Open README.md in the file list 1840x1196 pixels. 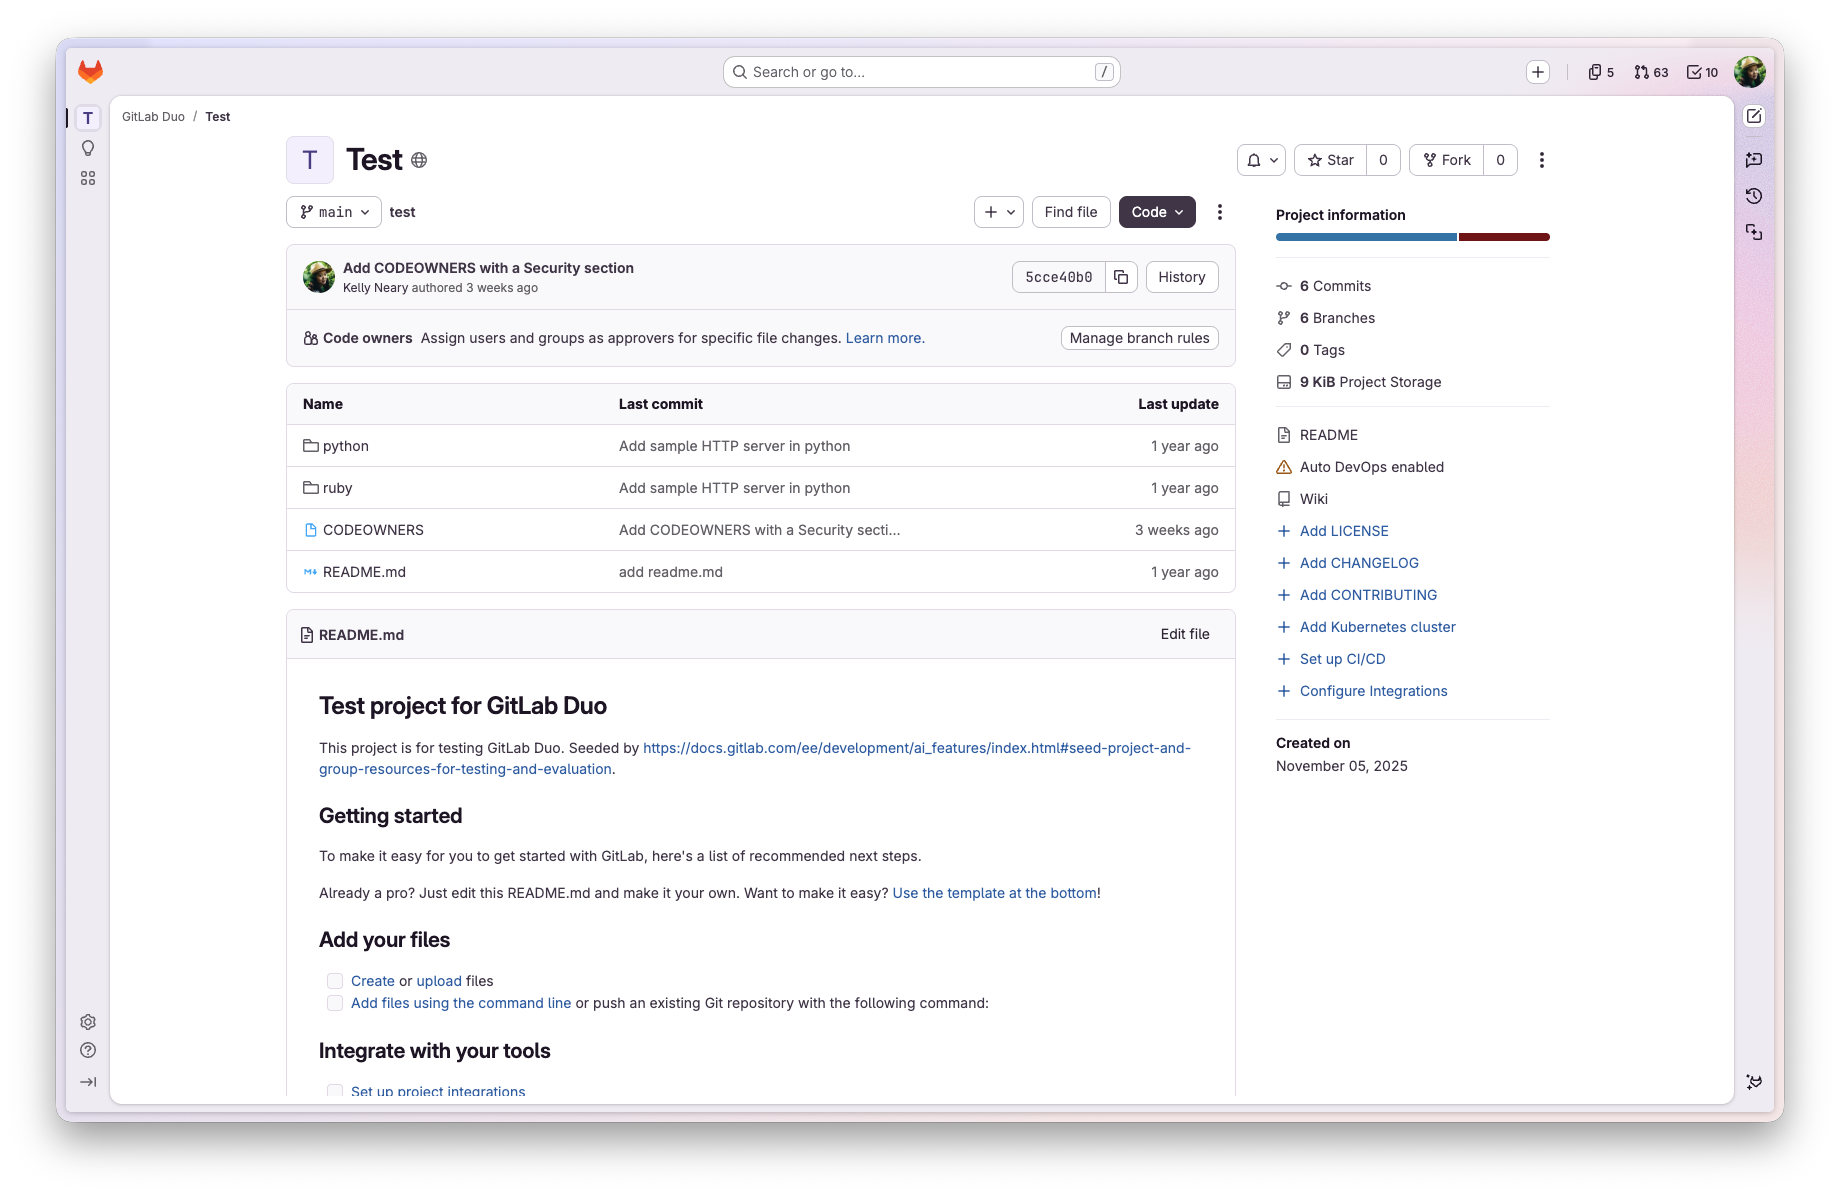tap(364, 572)
